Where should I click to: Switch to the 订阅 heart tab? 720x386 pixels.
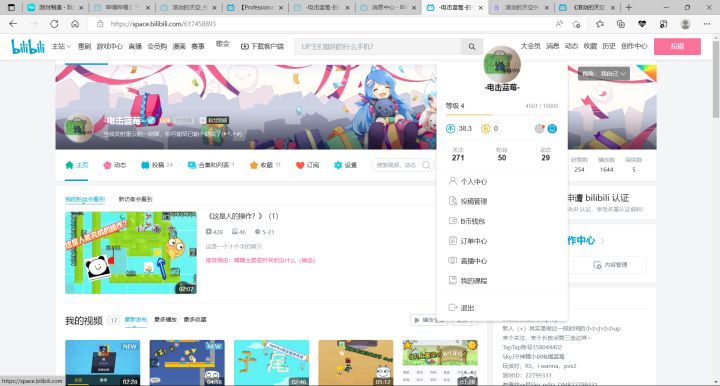[307, 165]
